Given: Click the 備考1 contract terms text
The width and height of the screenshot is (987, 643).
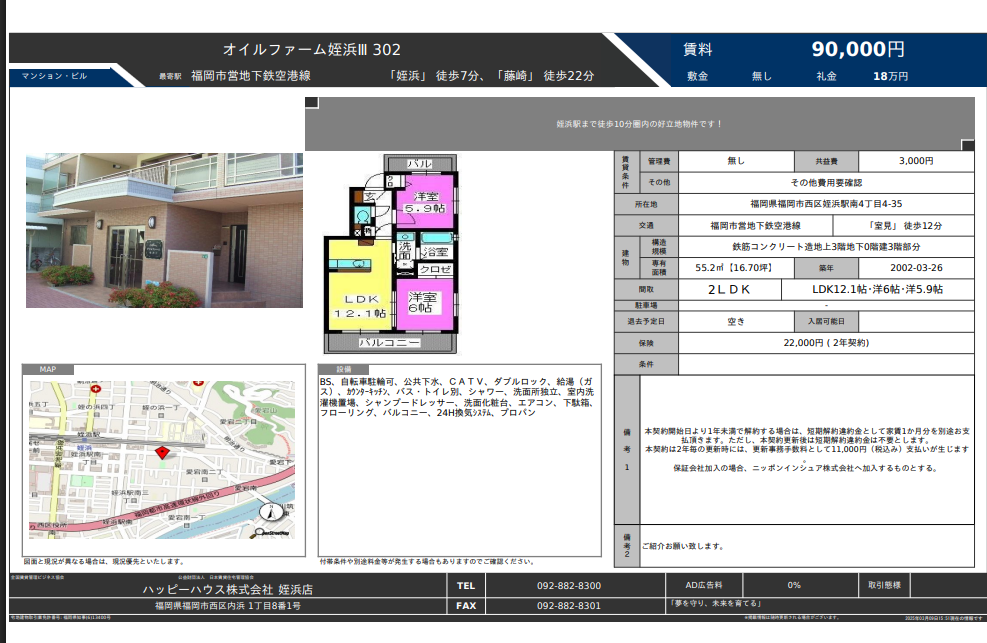Looking at the screenshot, I should [x=807, y=449].
